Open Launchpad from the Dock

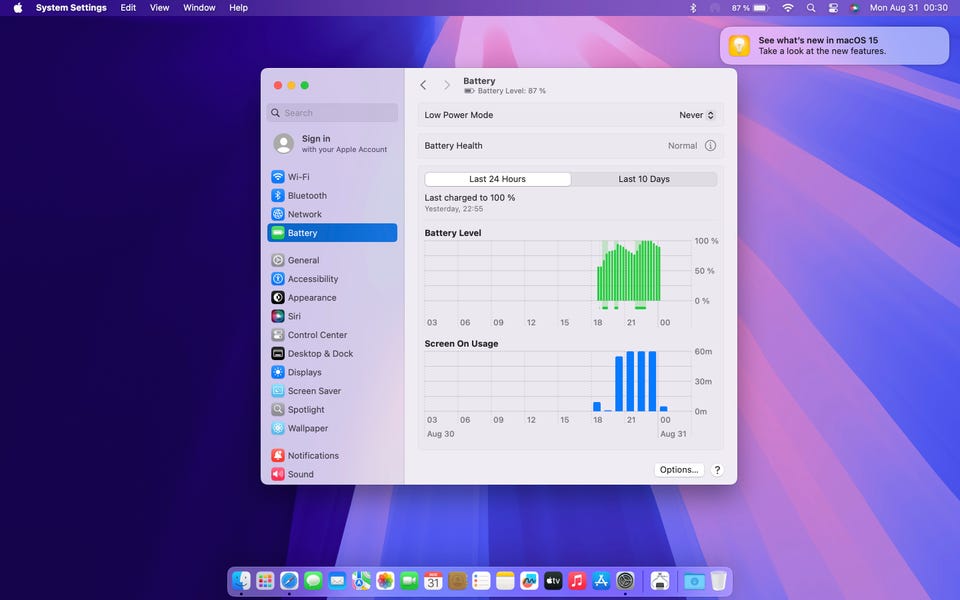click(265, 580)
